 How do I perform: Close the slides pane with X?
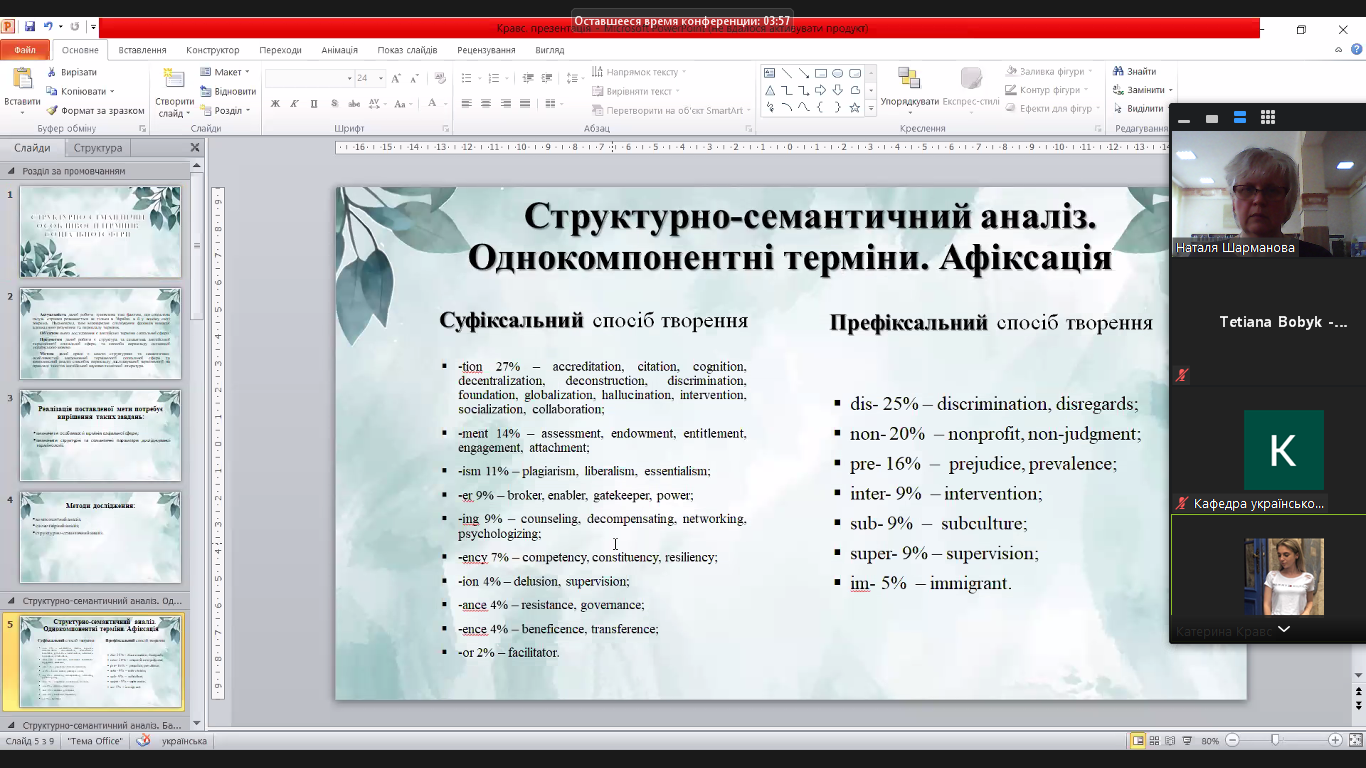195,148
